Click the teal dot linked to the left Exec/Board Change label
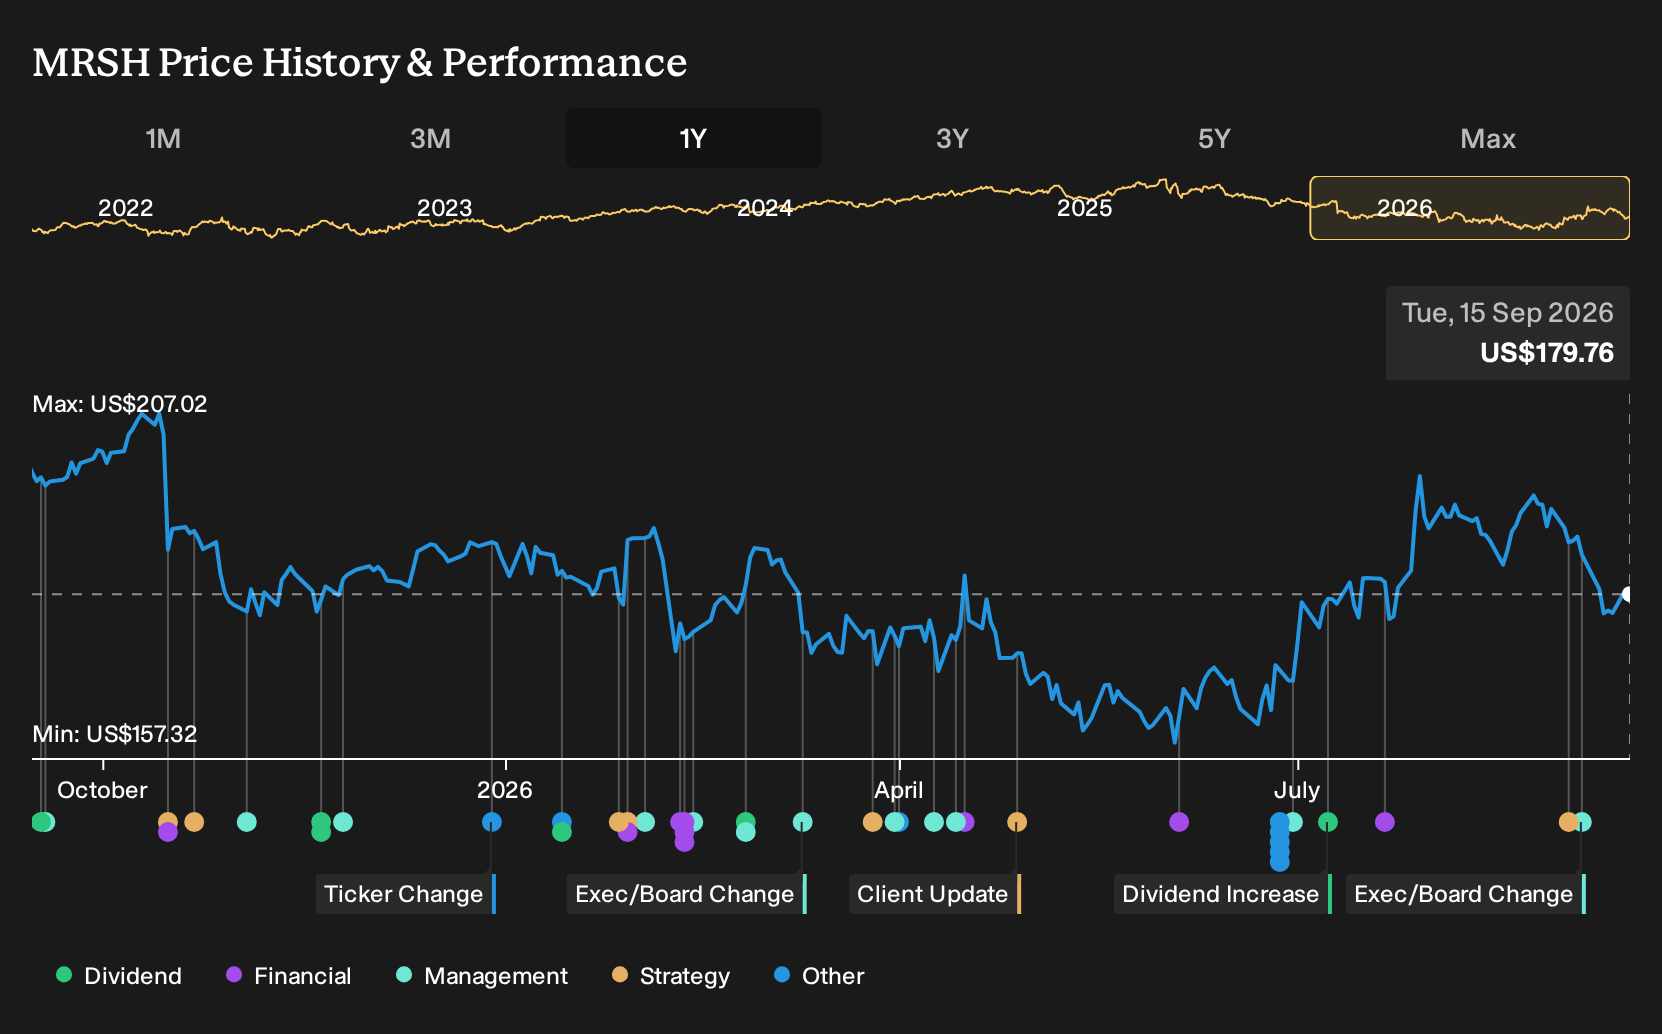This screenshot has width=1662, height=1034. point(802,822)
